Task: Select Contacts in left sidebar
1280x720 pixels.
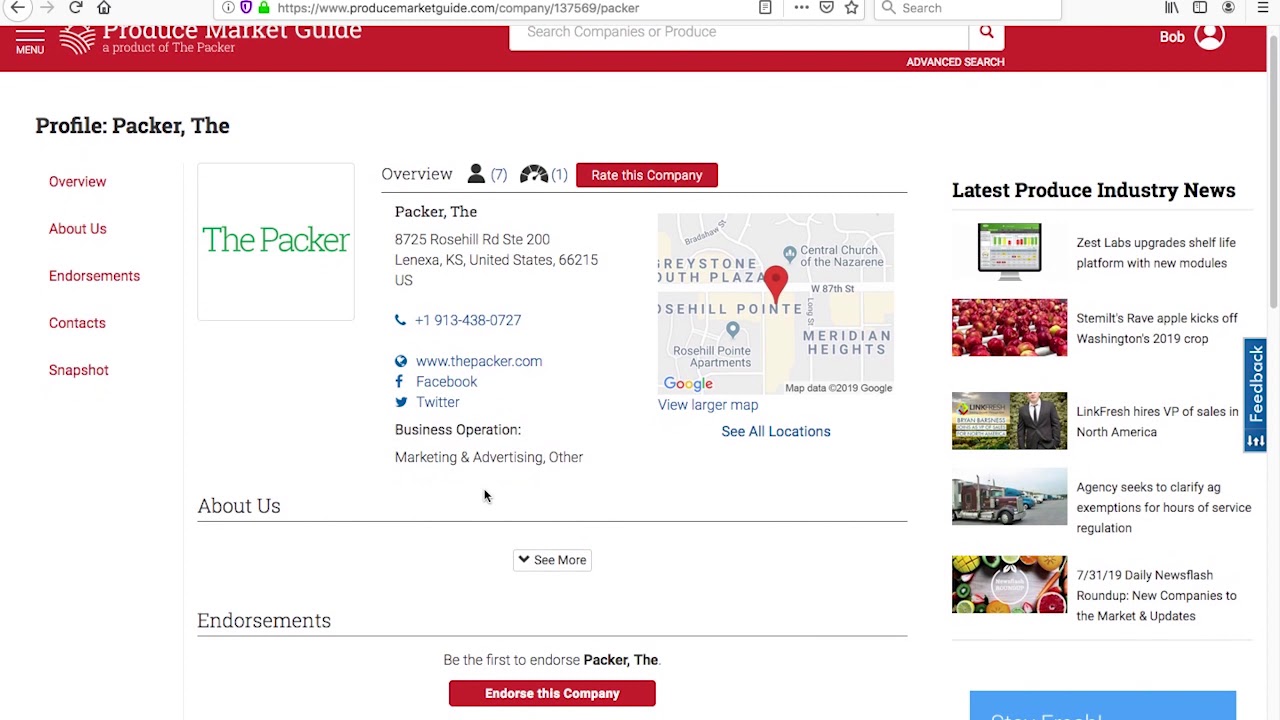Action: (77, 323)
